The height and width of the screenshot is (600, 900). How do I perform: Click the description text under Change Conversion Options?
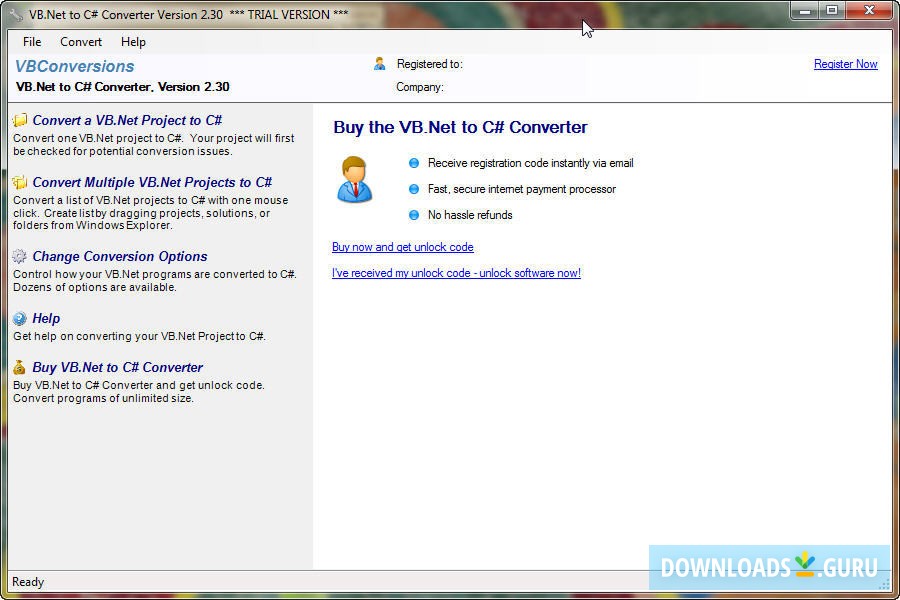154,281
